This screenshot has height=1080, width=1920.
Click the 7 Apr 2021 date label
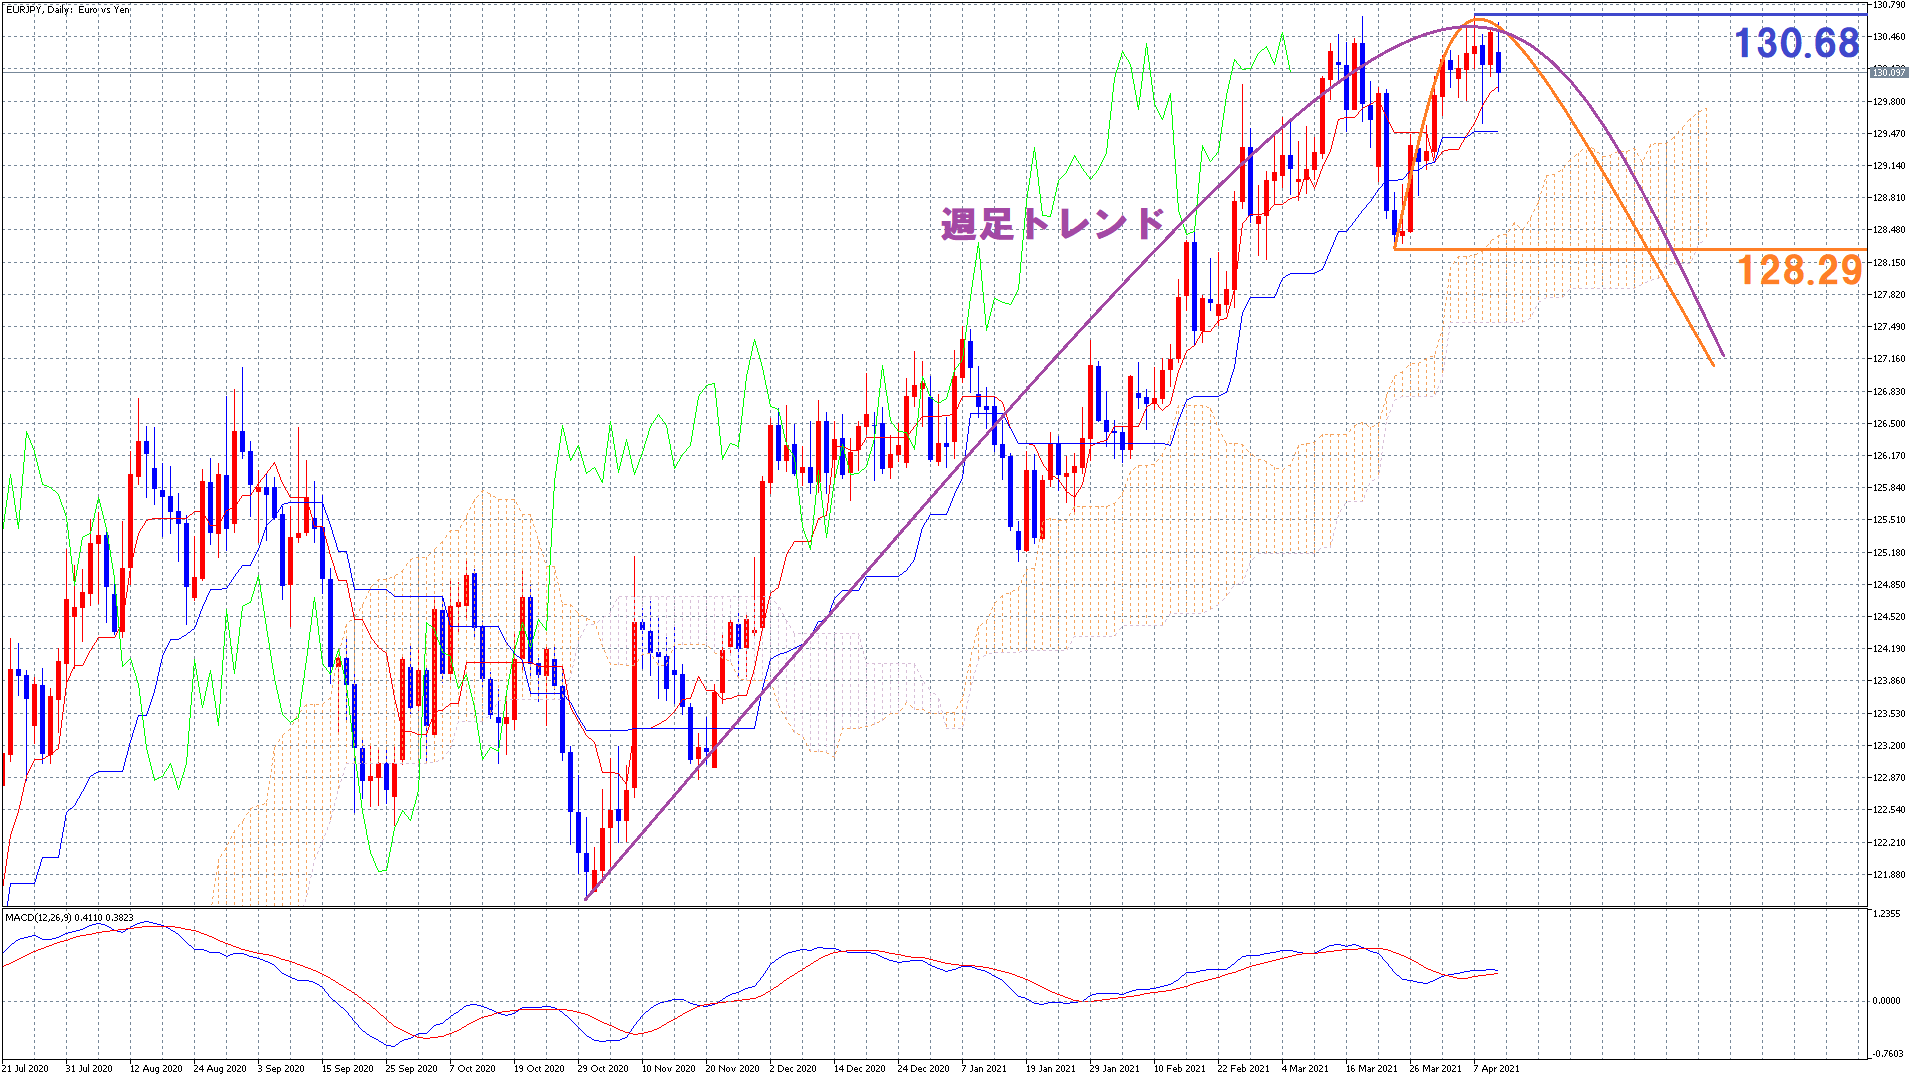(1496, 1068)
